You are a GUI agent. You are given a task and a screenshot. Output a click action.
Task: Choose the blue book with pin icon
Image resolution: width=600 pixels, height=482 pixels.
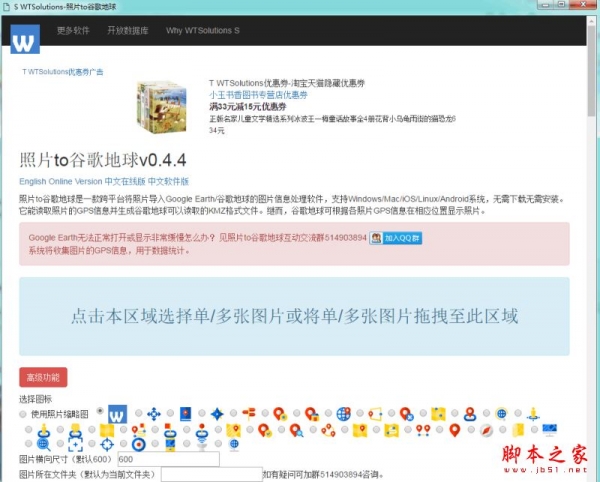click(x=186, y=414)
